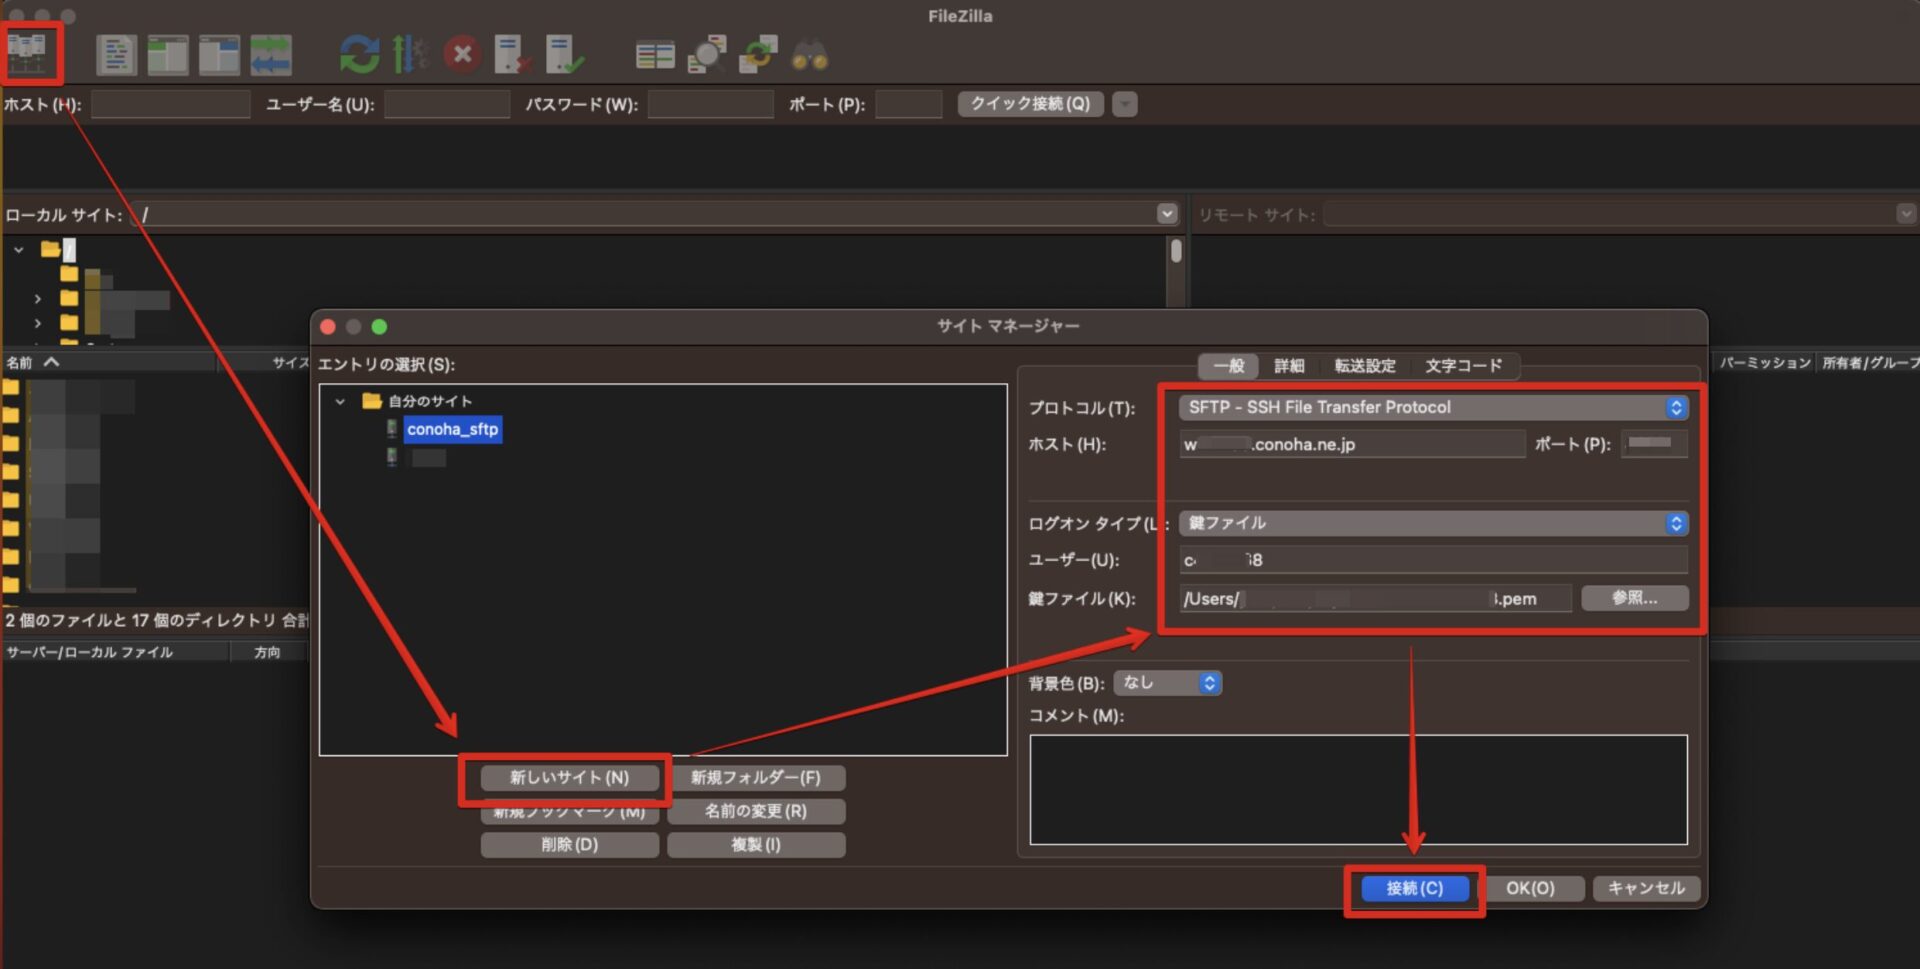Select the conoha_sftp site entry
Viewport: 1920px width, 969px height.
pyautogui.click(x=453, y=429)
